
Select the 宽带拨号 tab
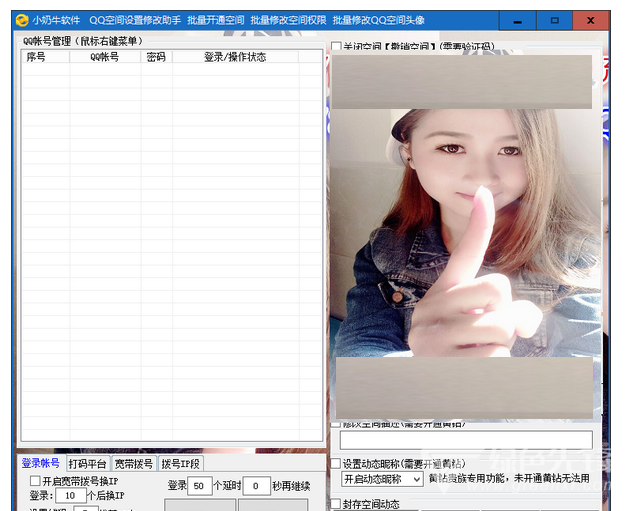pos(134,464)
